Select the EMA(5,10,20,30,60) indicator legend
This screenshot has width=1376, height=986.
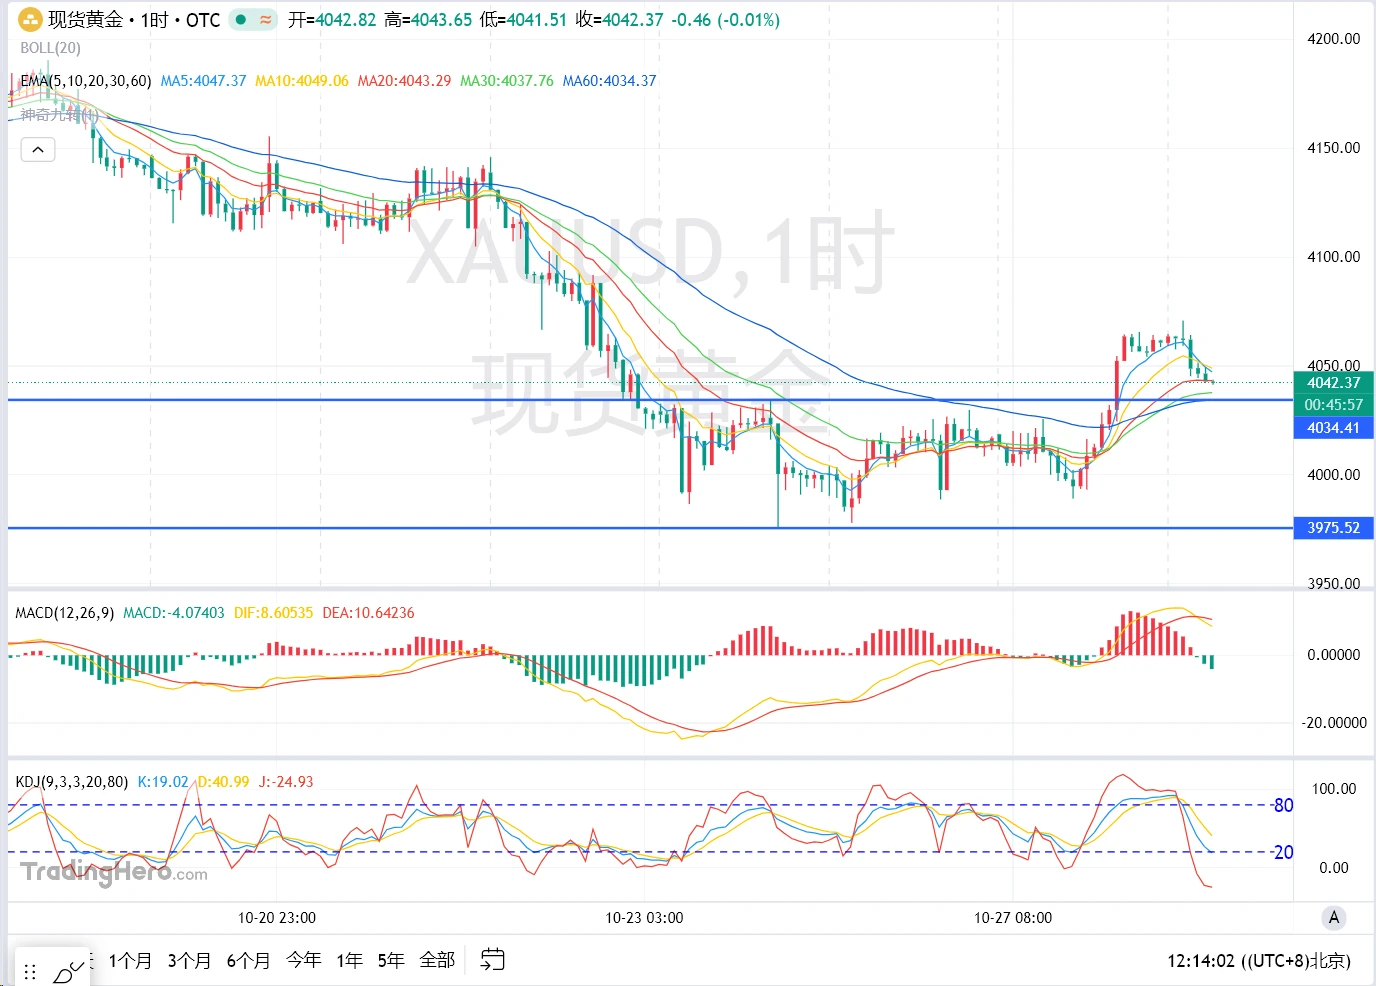click(86, 81)
